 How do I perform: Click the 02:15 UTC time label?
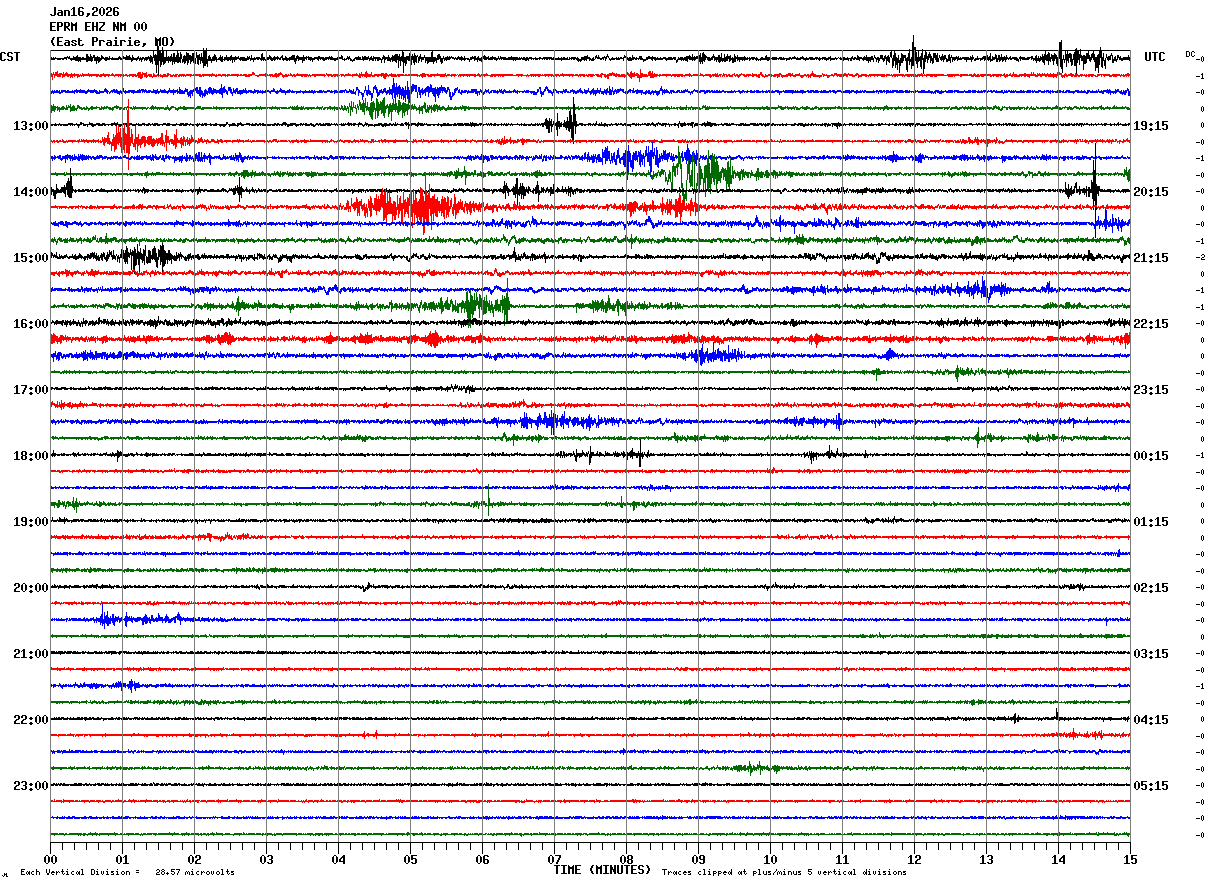[x=1150, y=588]
